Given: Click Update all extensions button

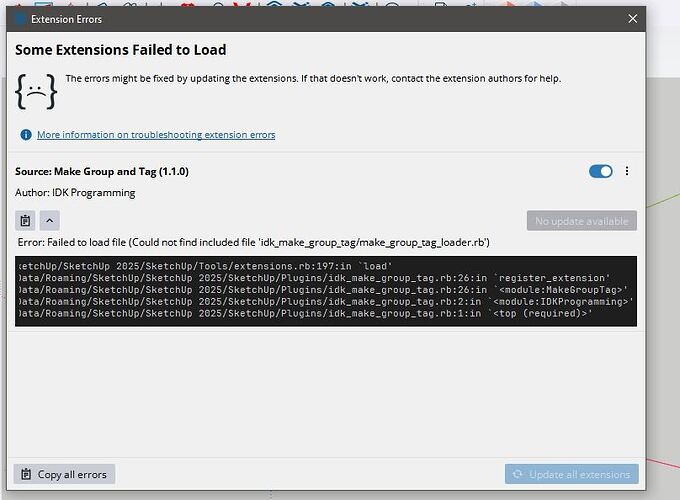Looking at the screenshot, I should (571, 474).
